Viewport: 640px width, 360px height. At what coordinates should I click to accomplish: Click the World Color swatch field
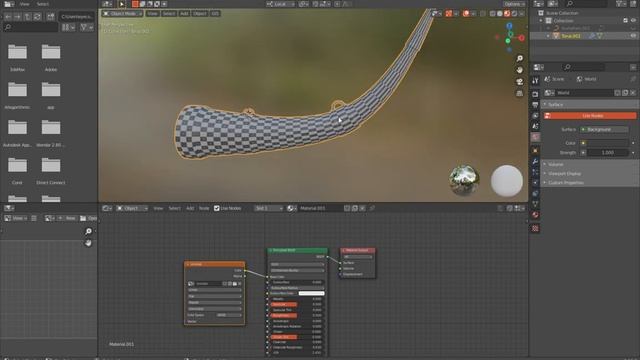point(608,143)
